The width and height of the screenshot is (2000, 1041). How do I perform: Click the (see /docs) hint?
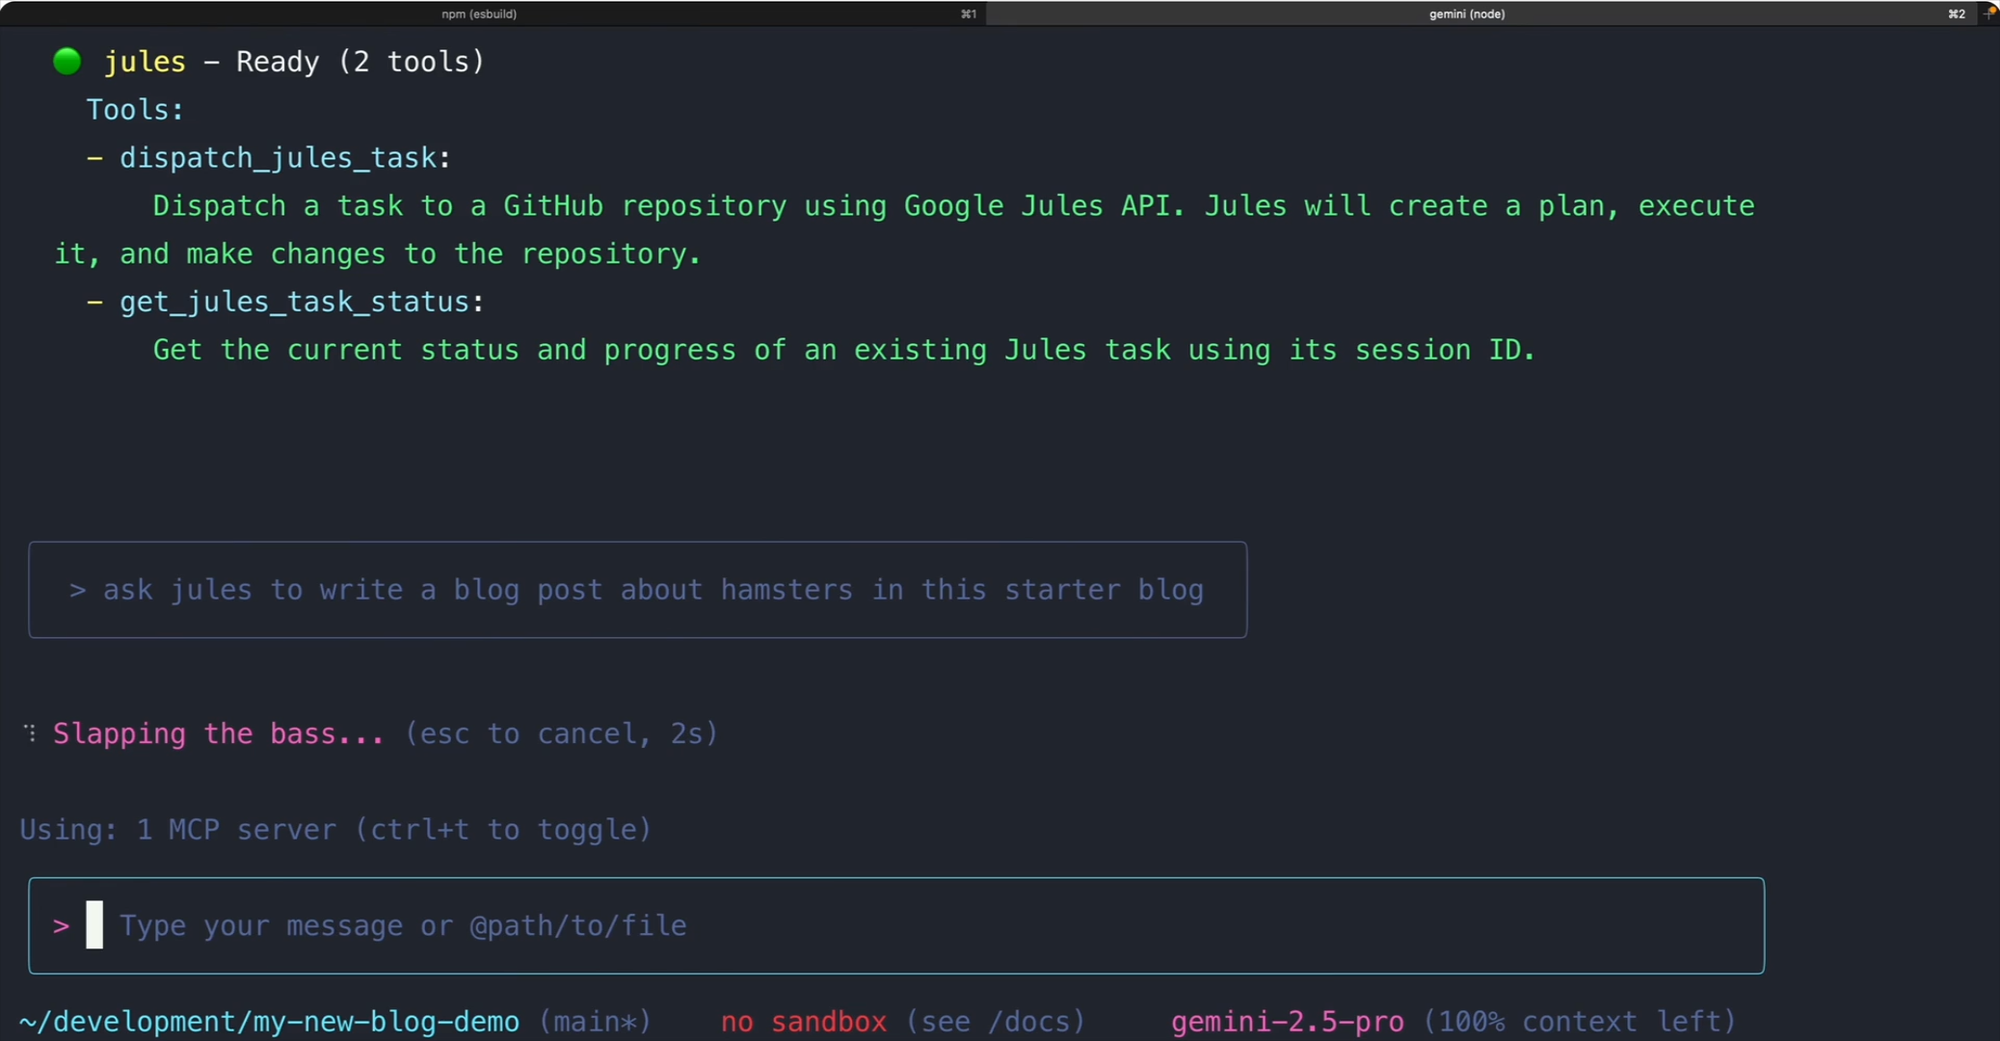[996, 1022]
